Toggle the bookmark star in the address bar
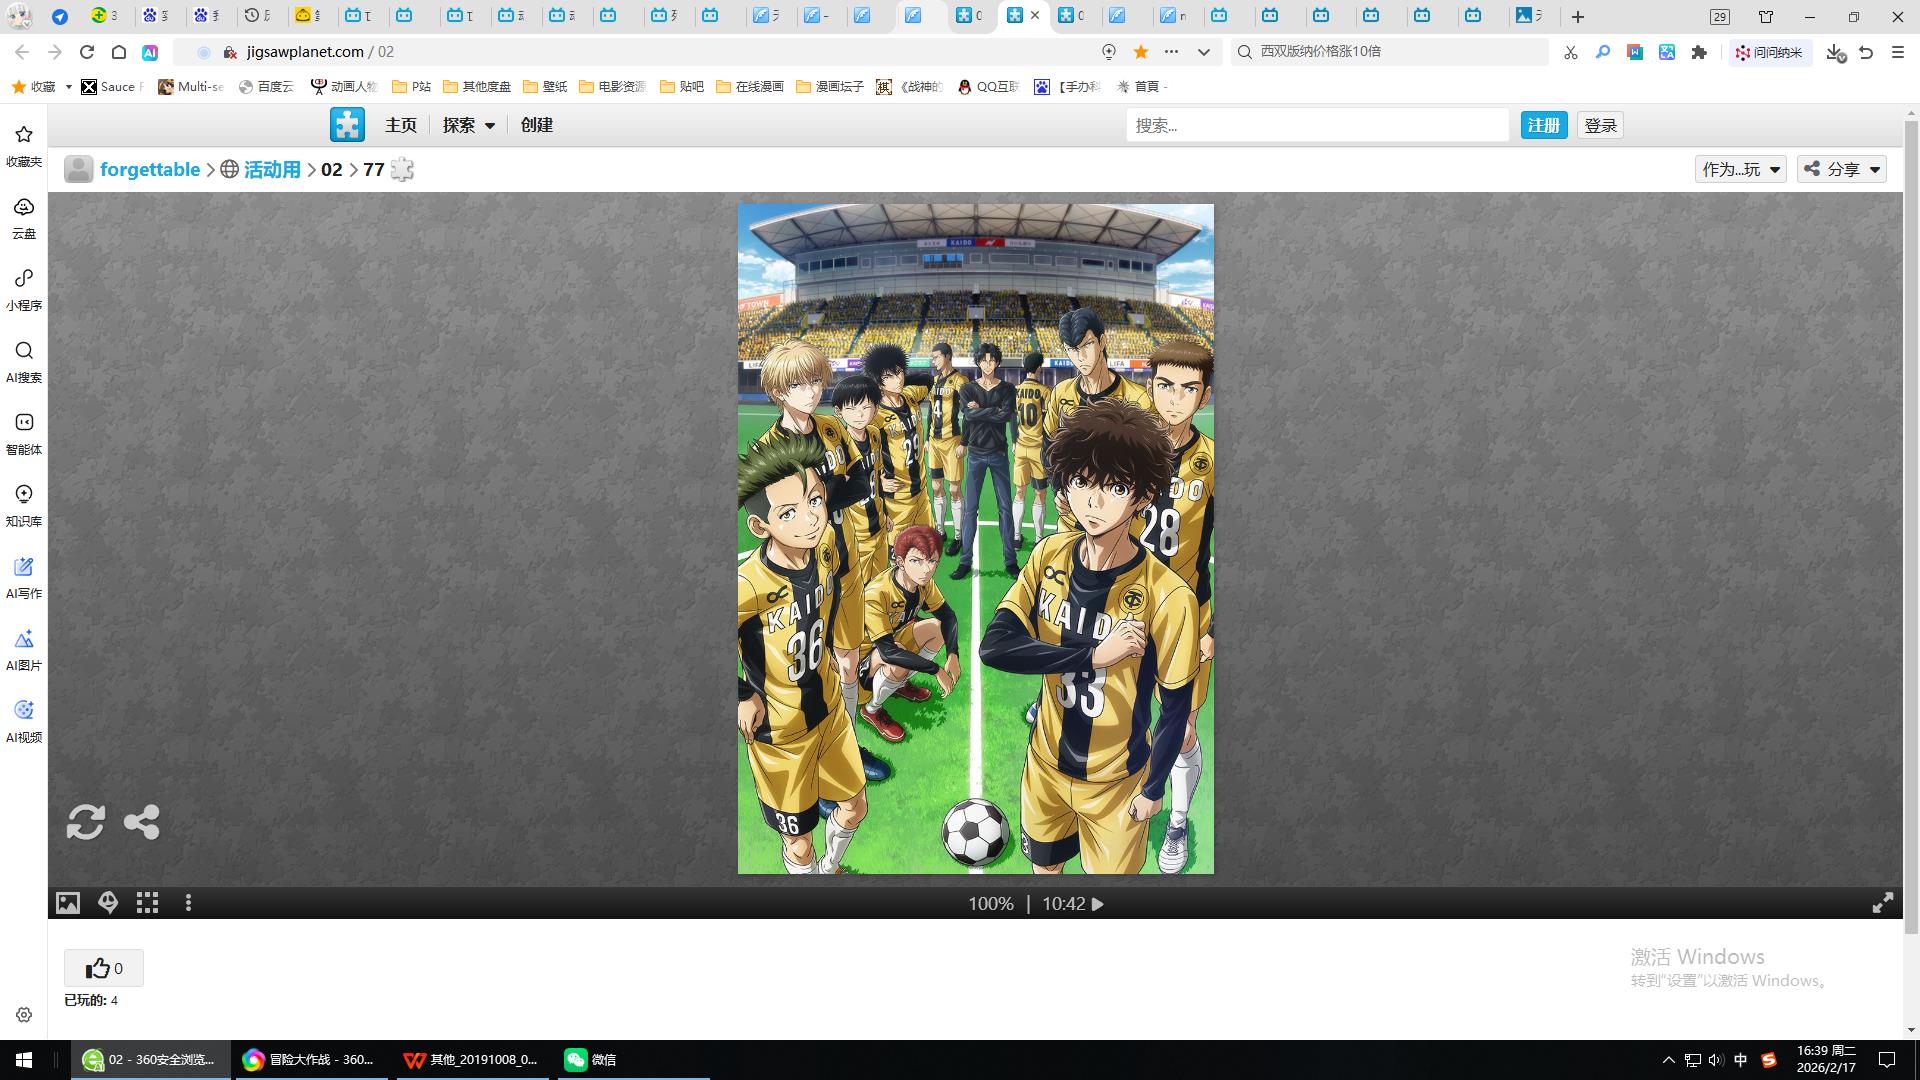 (x=1140, y=52)
